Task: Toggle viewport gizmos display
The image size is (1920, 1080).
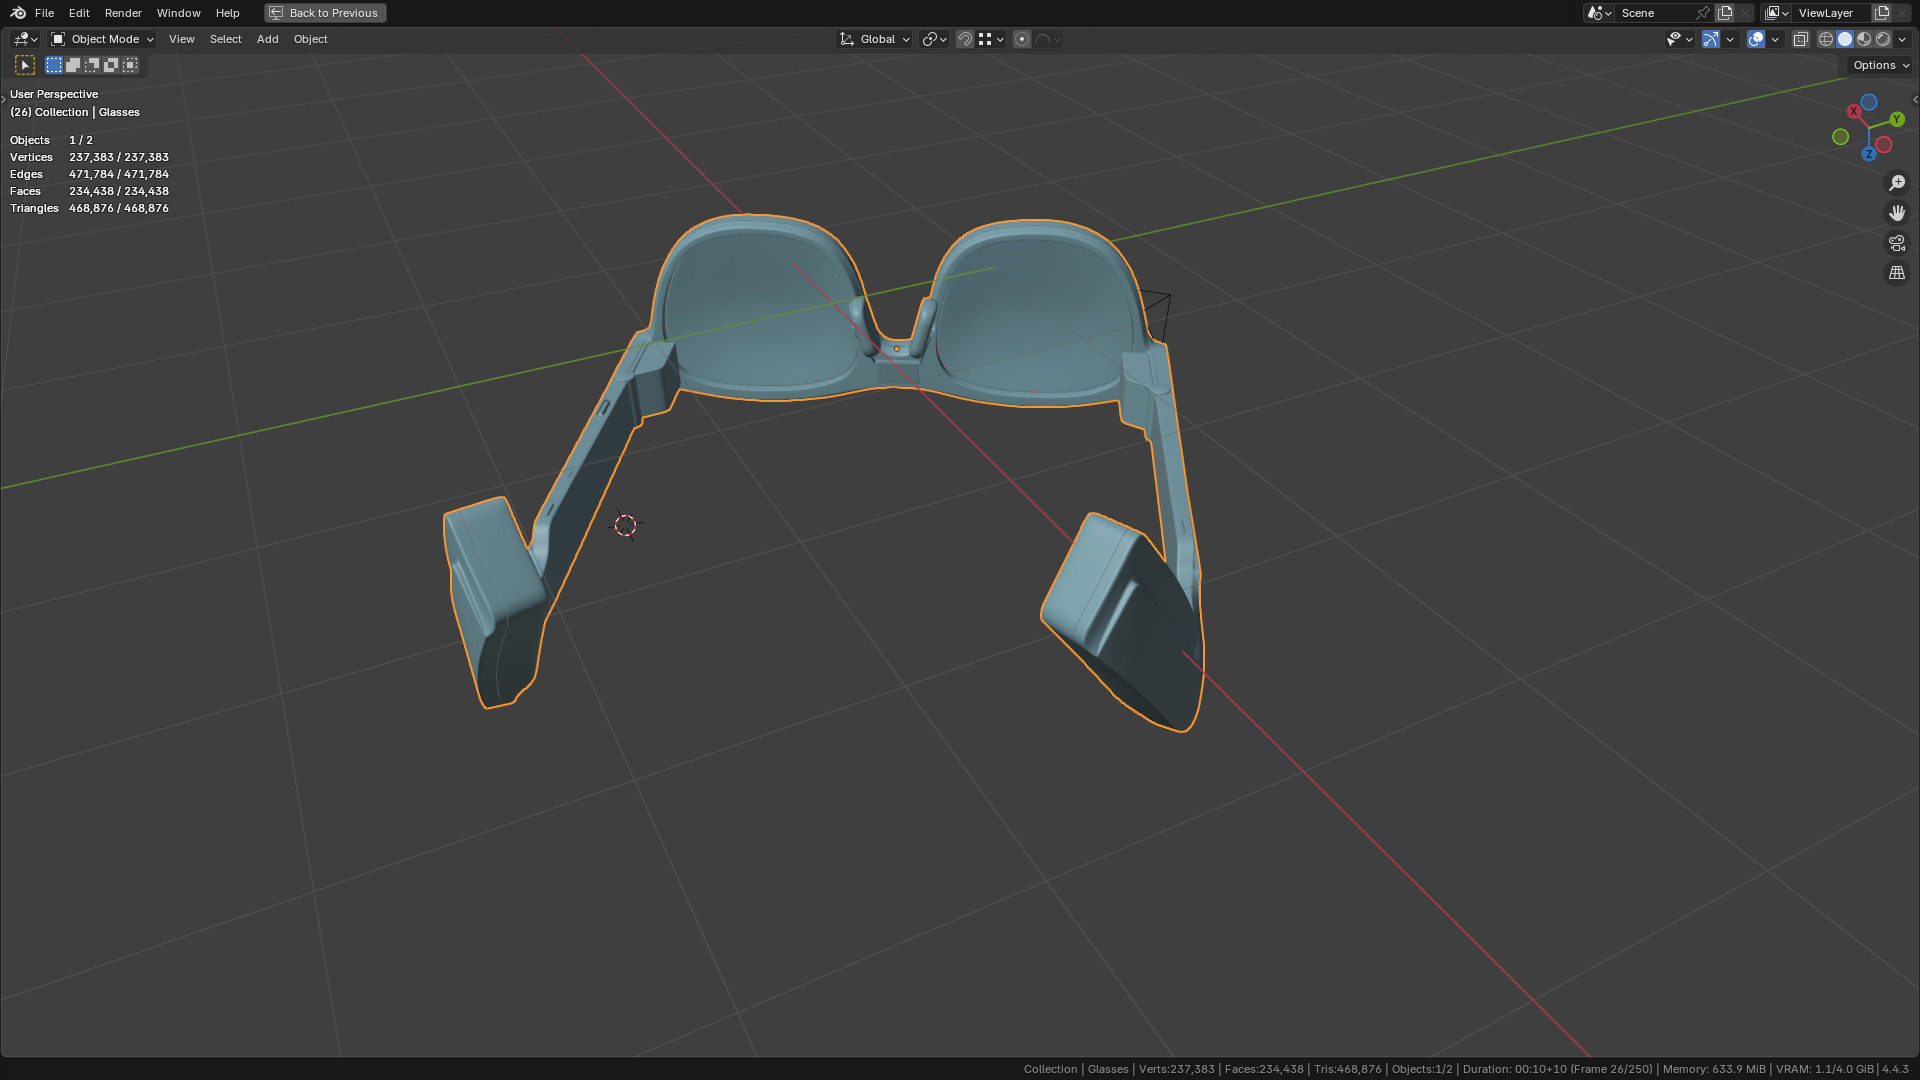Action: tap(1711, 39)
